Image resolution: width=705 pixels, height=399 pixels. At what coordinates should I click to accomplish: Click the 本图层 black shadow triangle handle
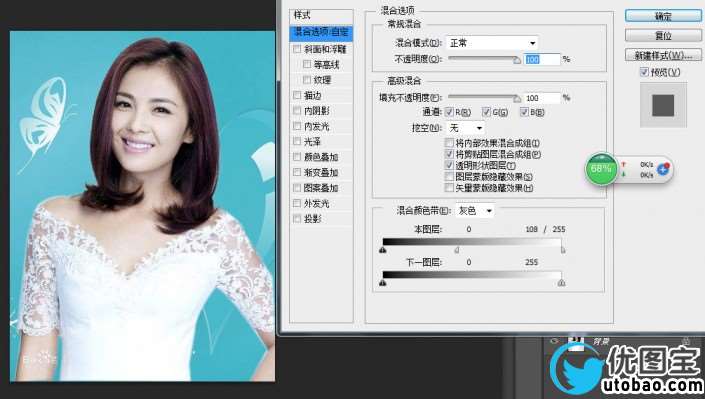(383, 250)
